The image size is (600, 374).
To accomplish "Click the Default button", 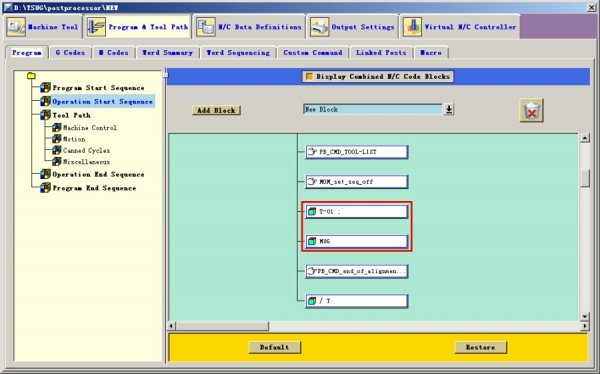I will 275,347.
